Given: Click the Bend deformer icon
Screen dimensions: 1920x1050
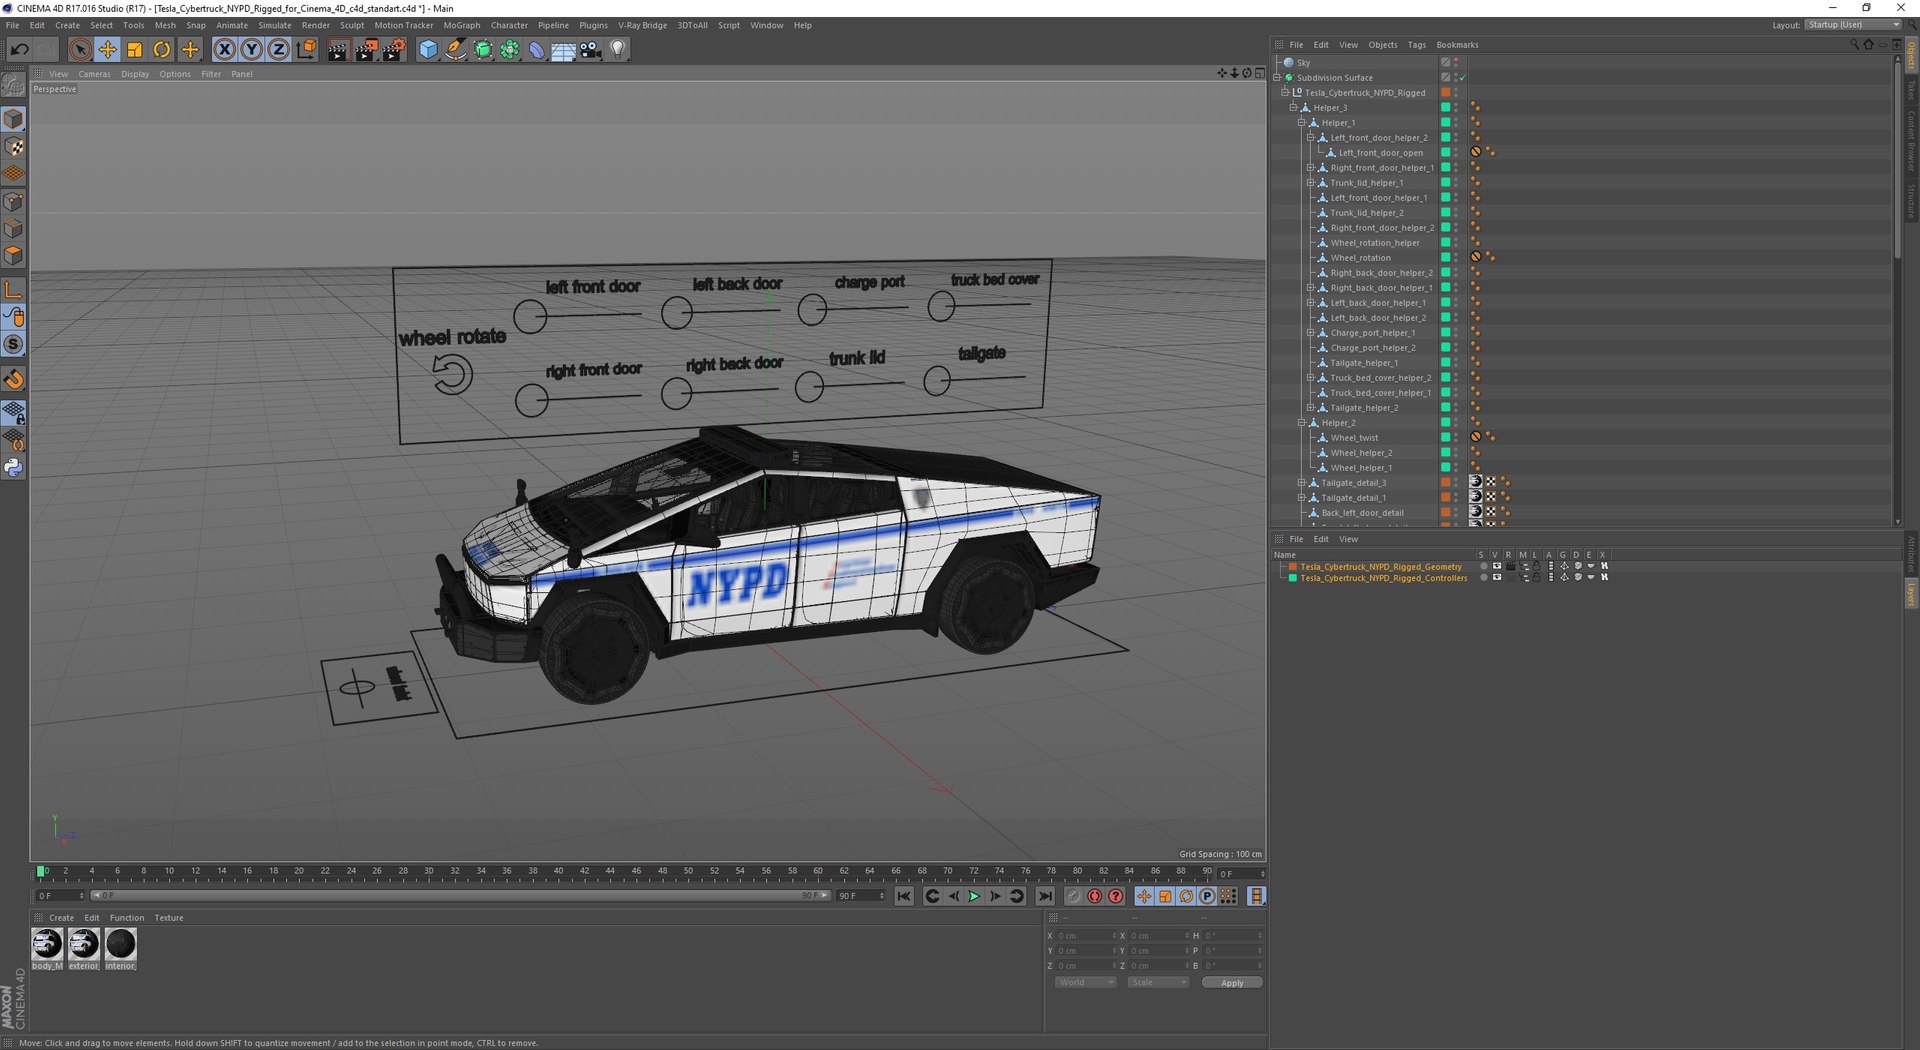Looking at the screenshot, I should 537,49.
